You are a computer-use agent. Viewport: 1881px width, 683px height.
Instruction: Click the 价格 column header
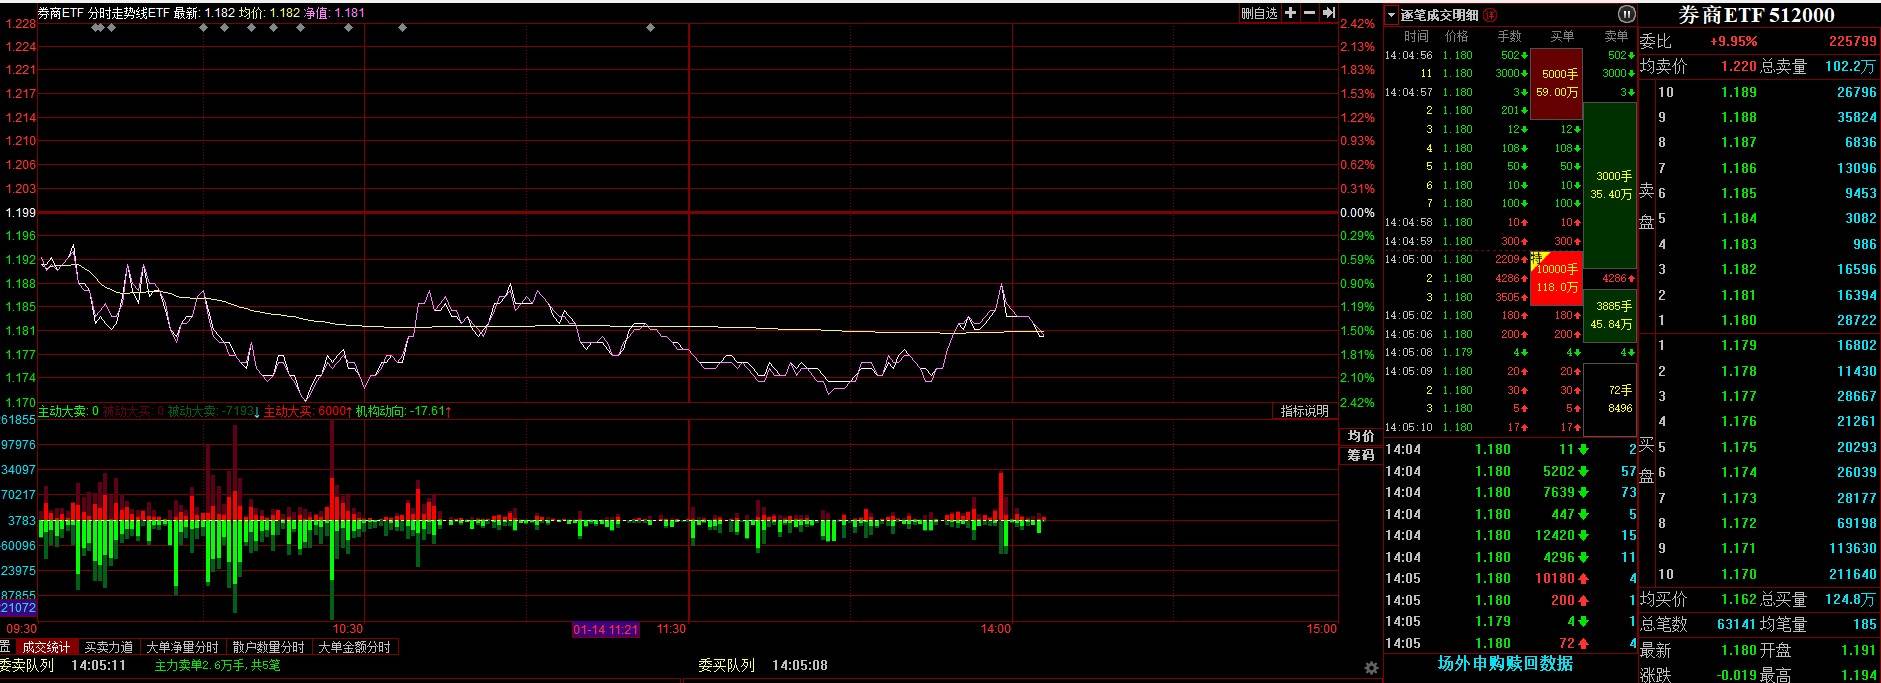tap(1456, 36)
